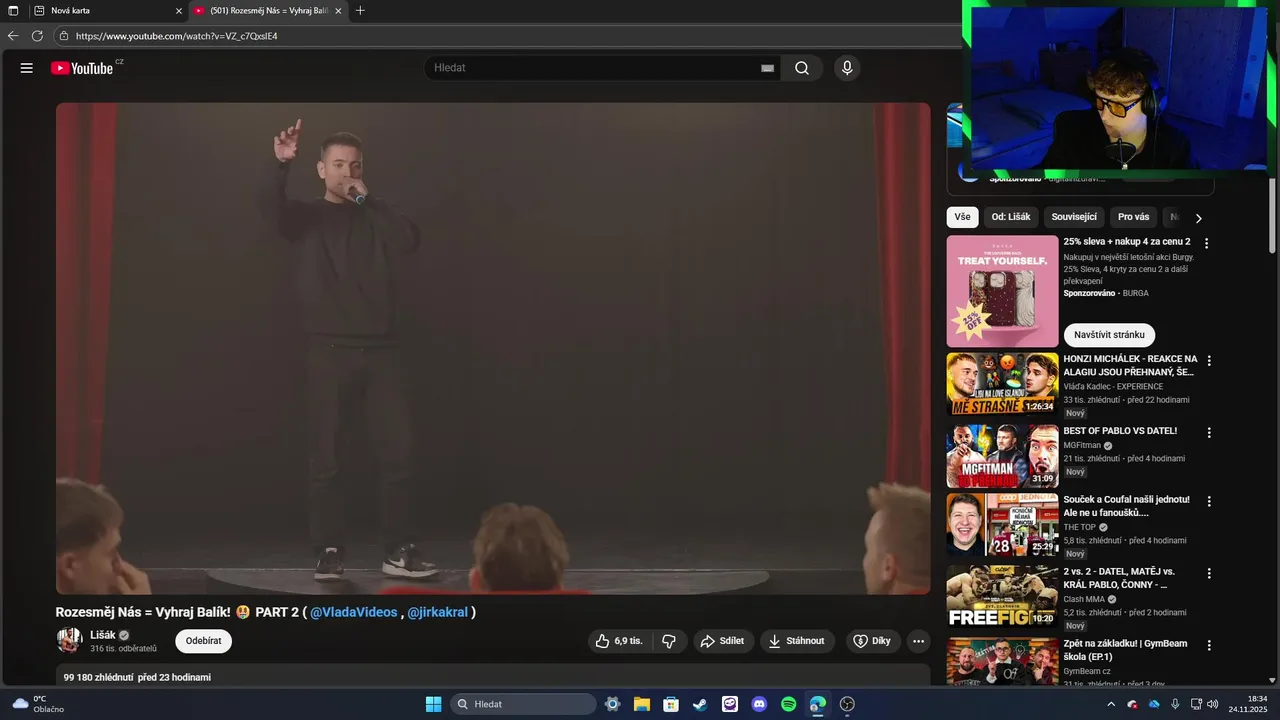Screen dimensions: 1280x720
Task: Open options for Honzi Michálek video
Action: 1209,361
